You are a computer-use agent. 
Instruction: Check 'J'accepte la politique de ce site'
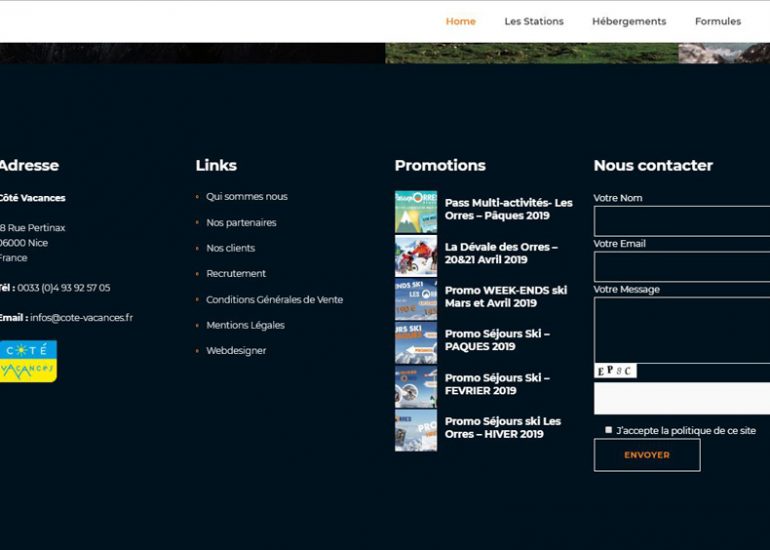coord(608,430)
